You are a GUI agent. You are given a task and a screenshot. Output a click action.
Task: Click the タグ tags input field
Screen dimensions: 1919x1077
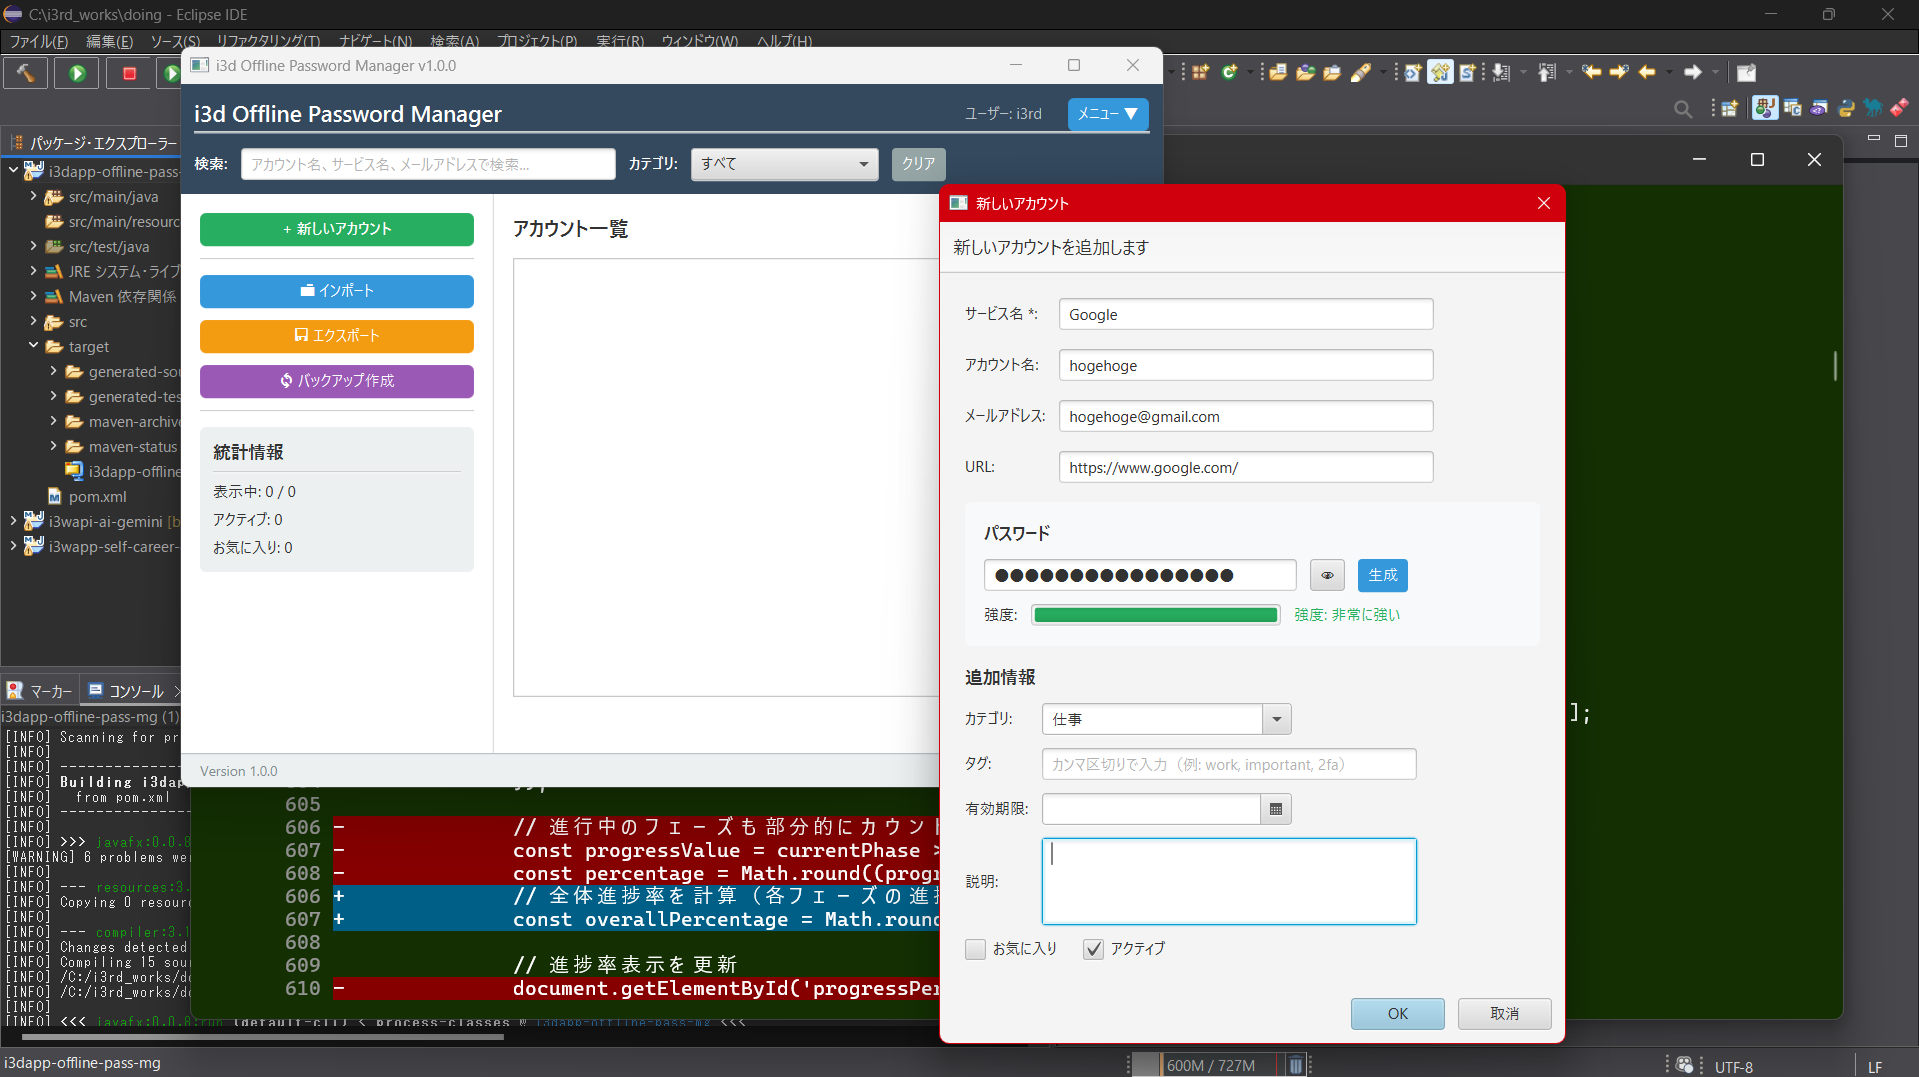(1228, 764)
